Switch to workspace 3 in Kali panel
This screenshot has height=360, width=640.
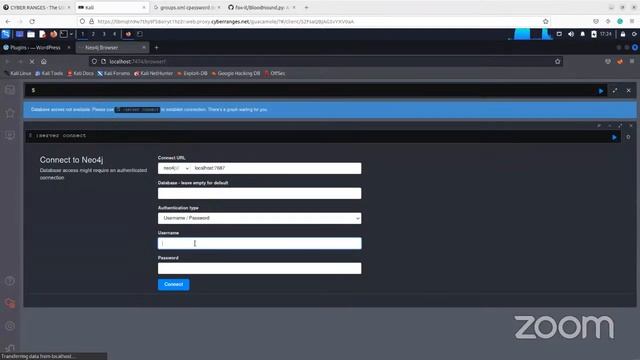[104, 34]
